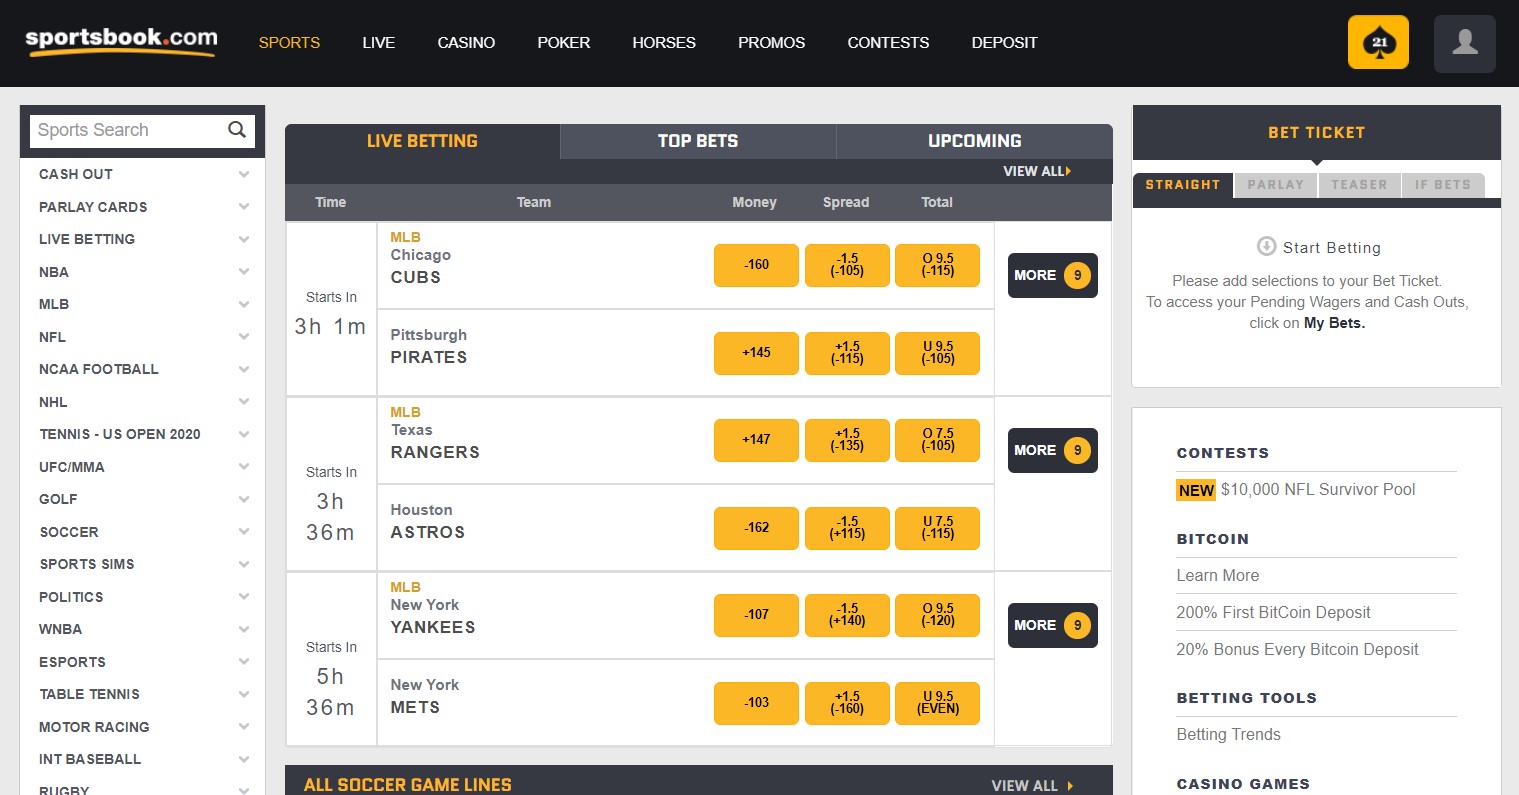Open DEPOSIT in the top navigation

point(1004,43)
